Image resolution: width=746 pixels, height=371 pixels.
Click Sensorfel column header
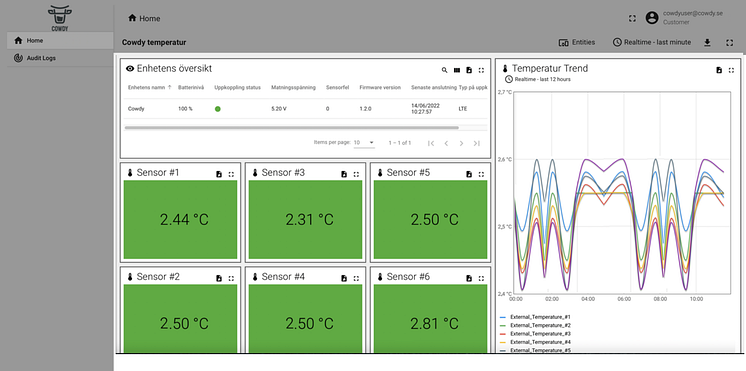pyautogui.click(x=337, y=88)
